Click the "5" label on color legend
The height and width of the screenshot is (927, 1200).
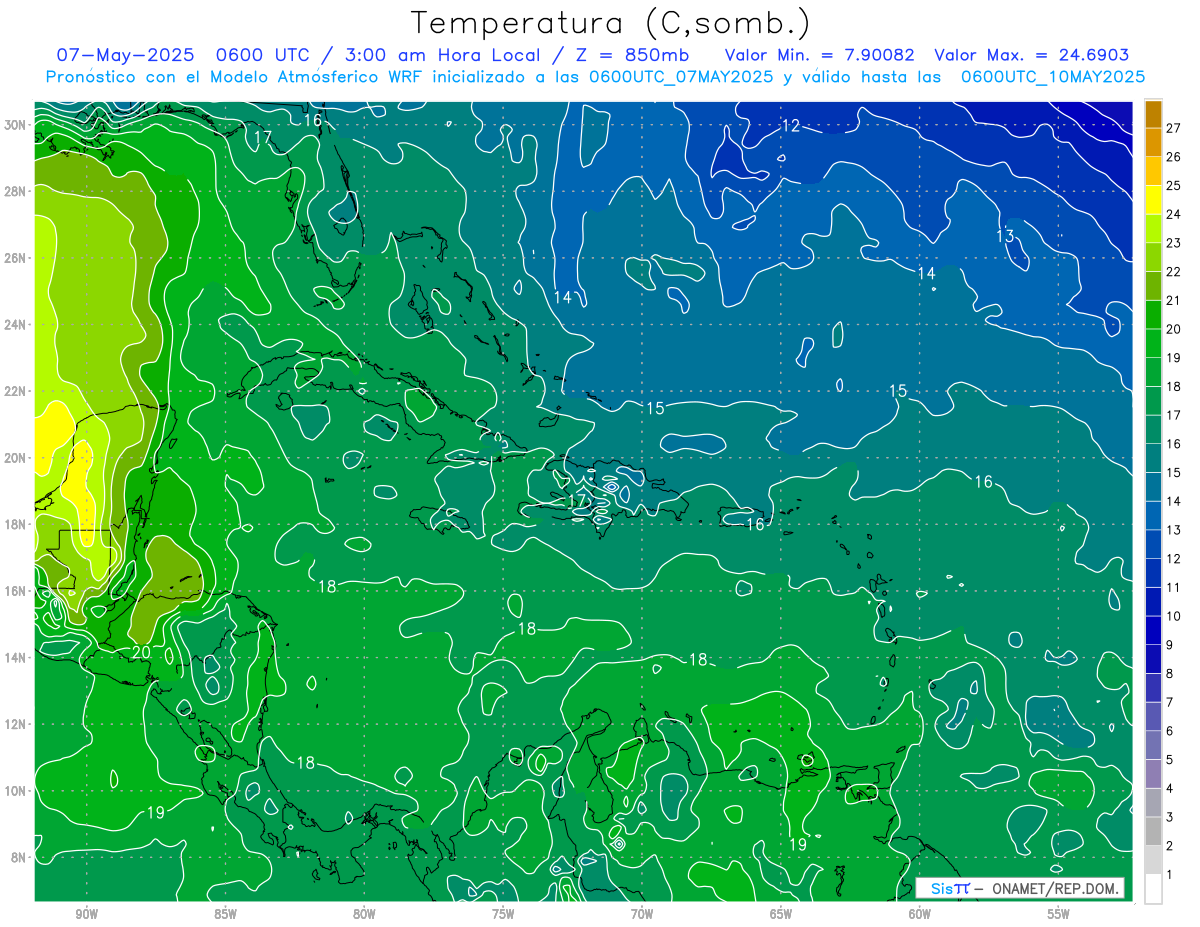1170,760
